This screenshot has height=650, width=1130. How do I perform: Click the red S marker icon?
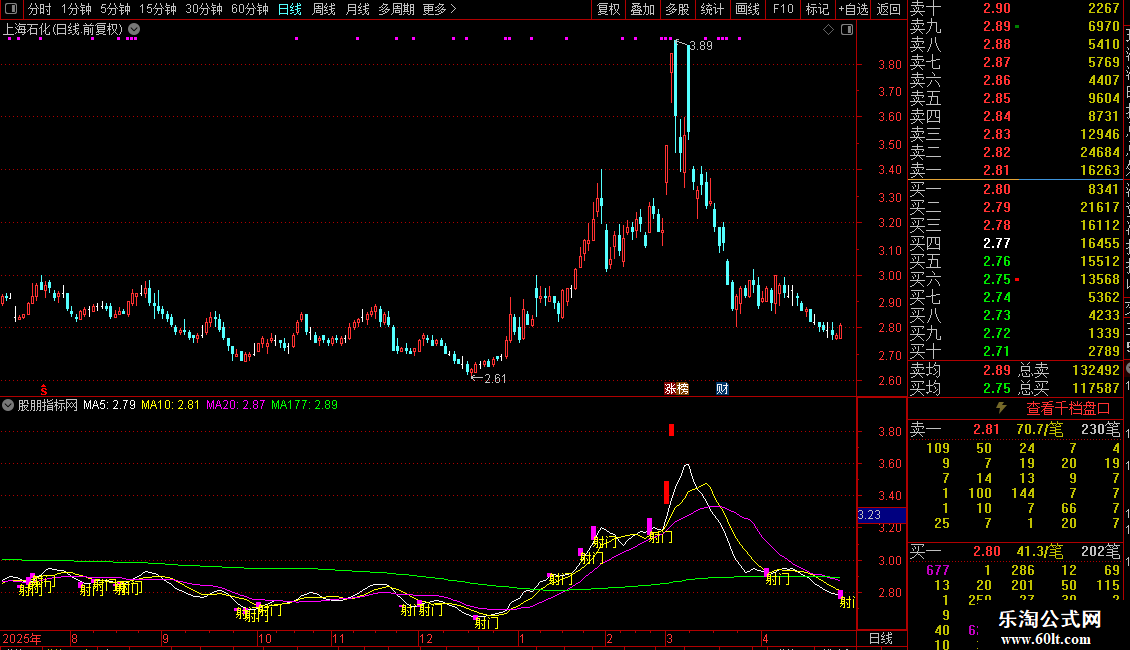44,390
